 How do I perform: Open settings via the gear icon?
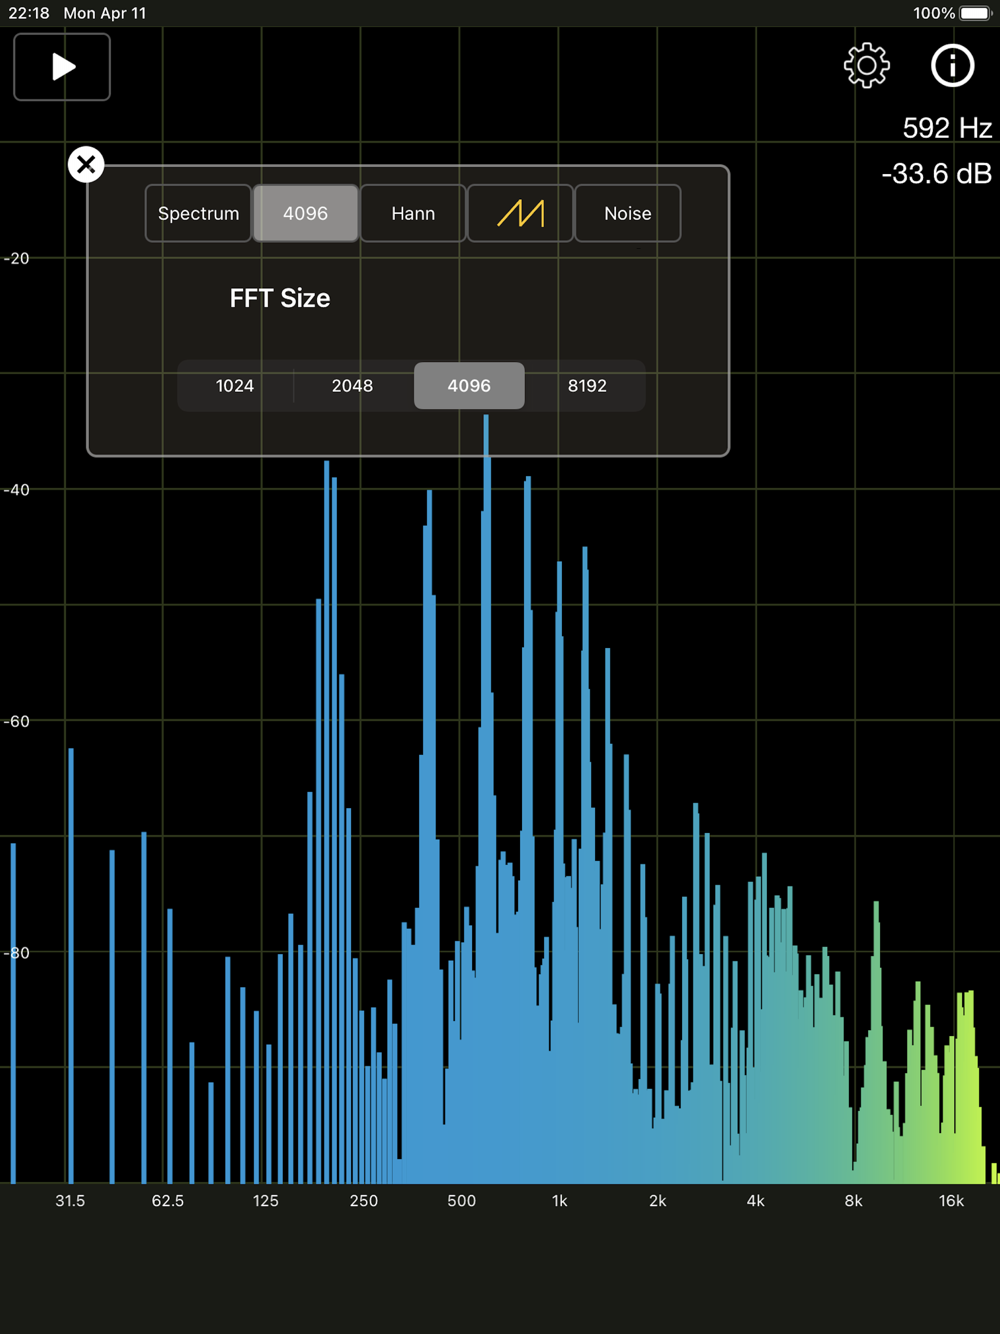click(x=866, y=66)
